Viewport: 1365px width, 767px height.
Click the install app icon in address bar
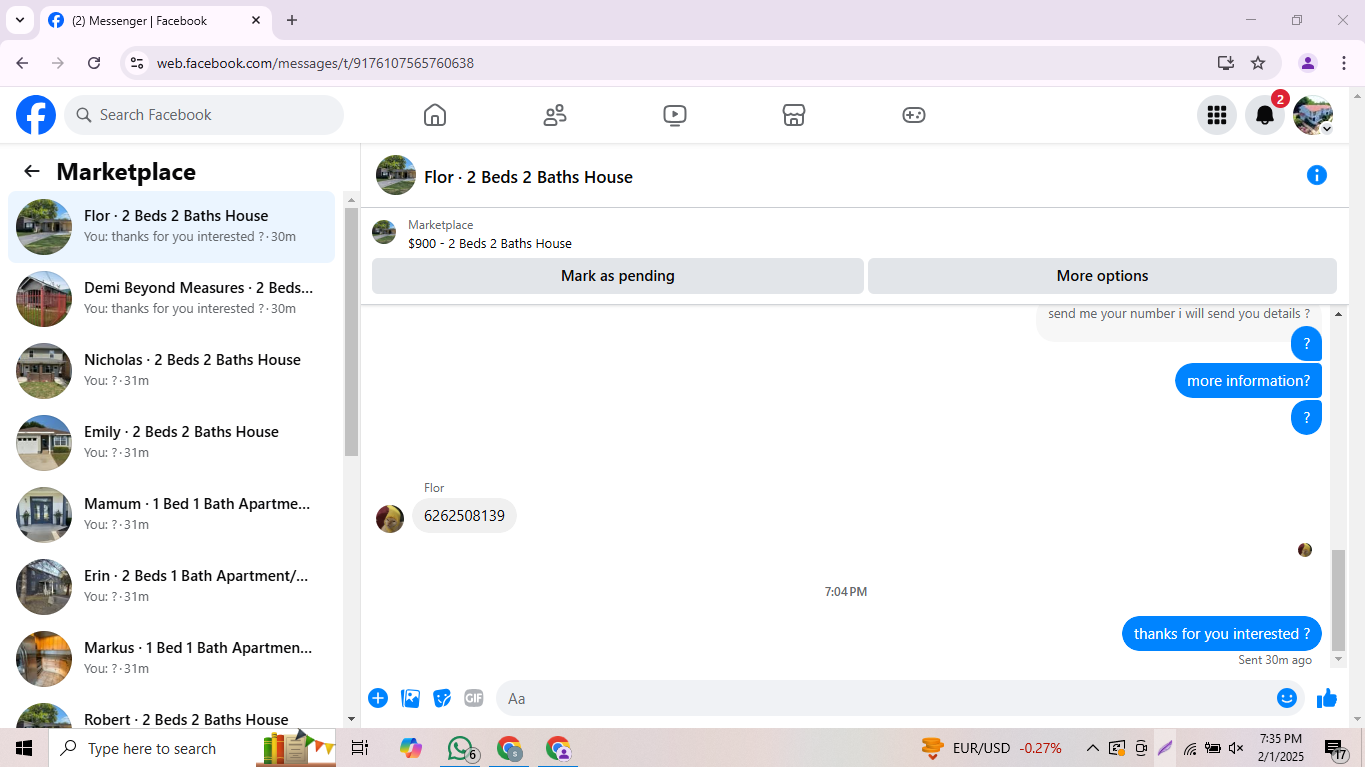click(1226, 63)
